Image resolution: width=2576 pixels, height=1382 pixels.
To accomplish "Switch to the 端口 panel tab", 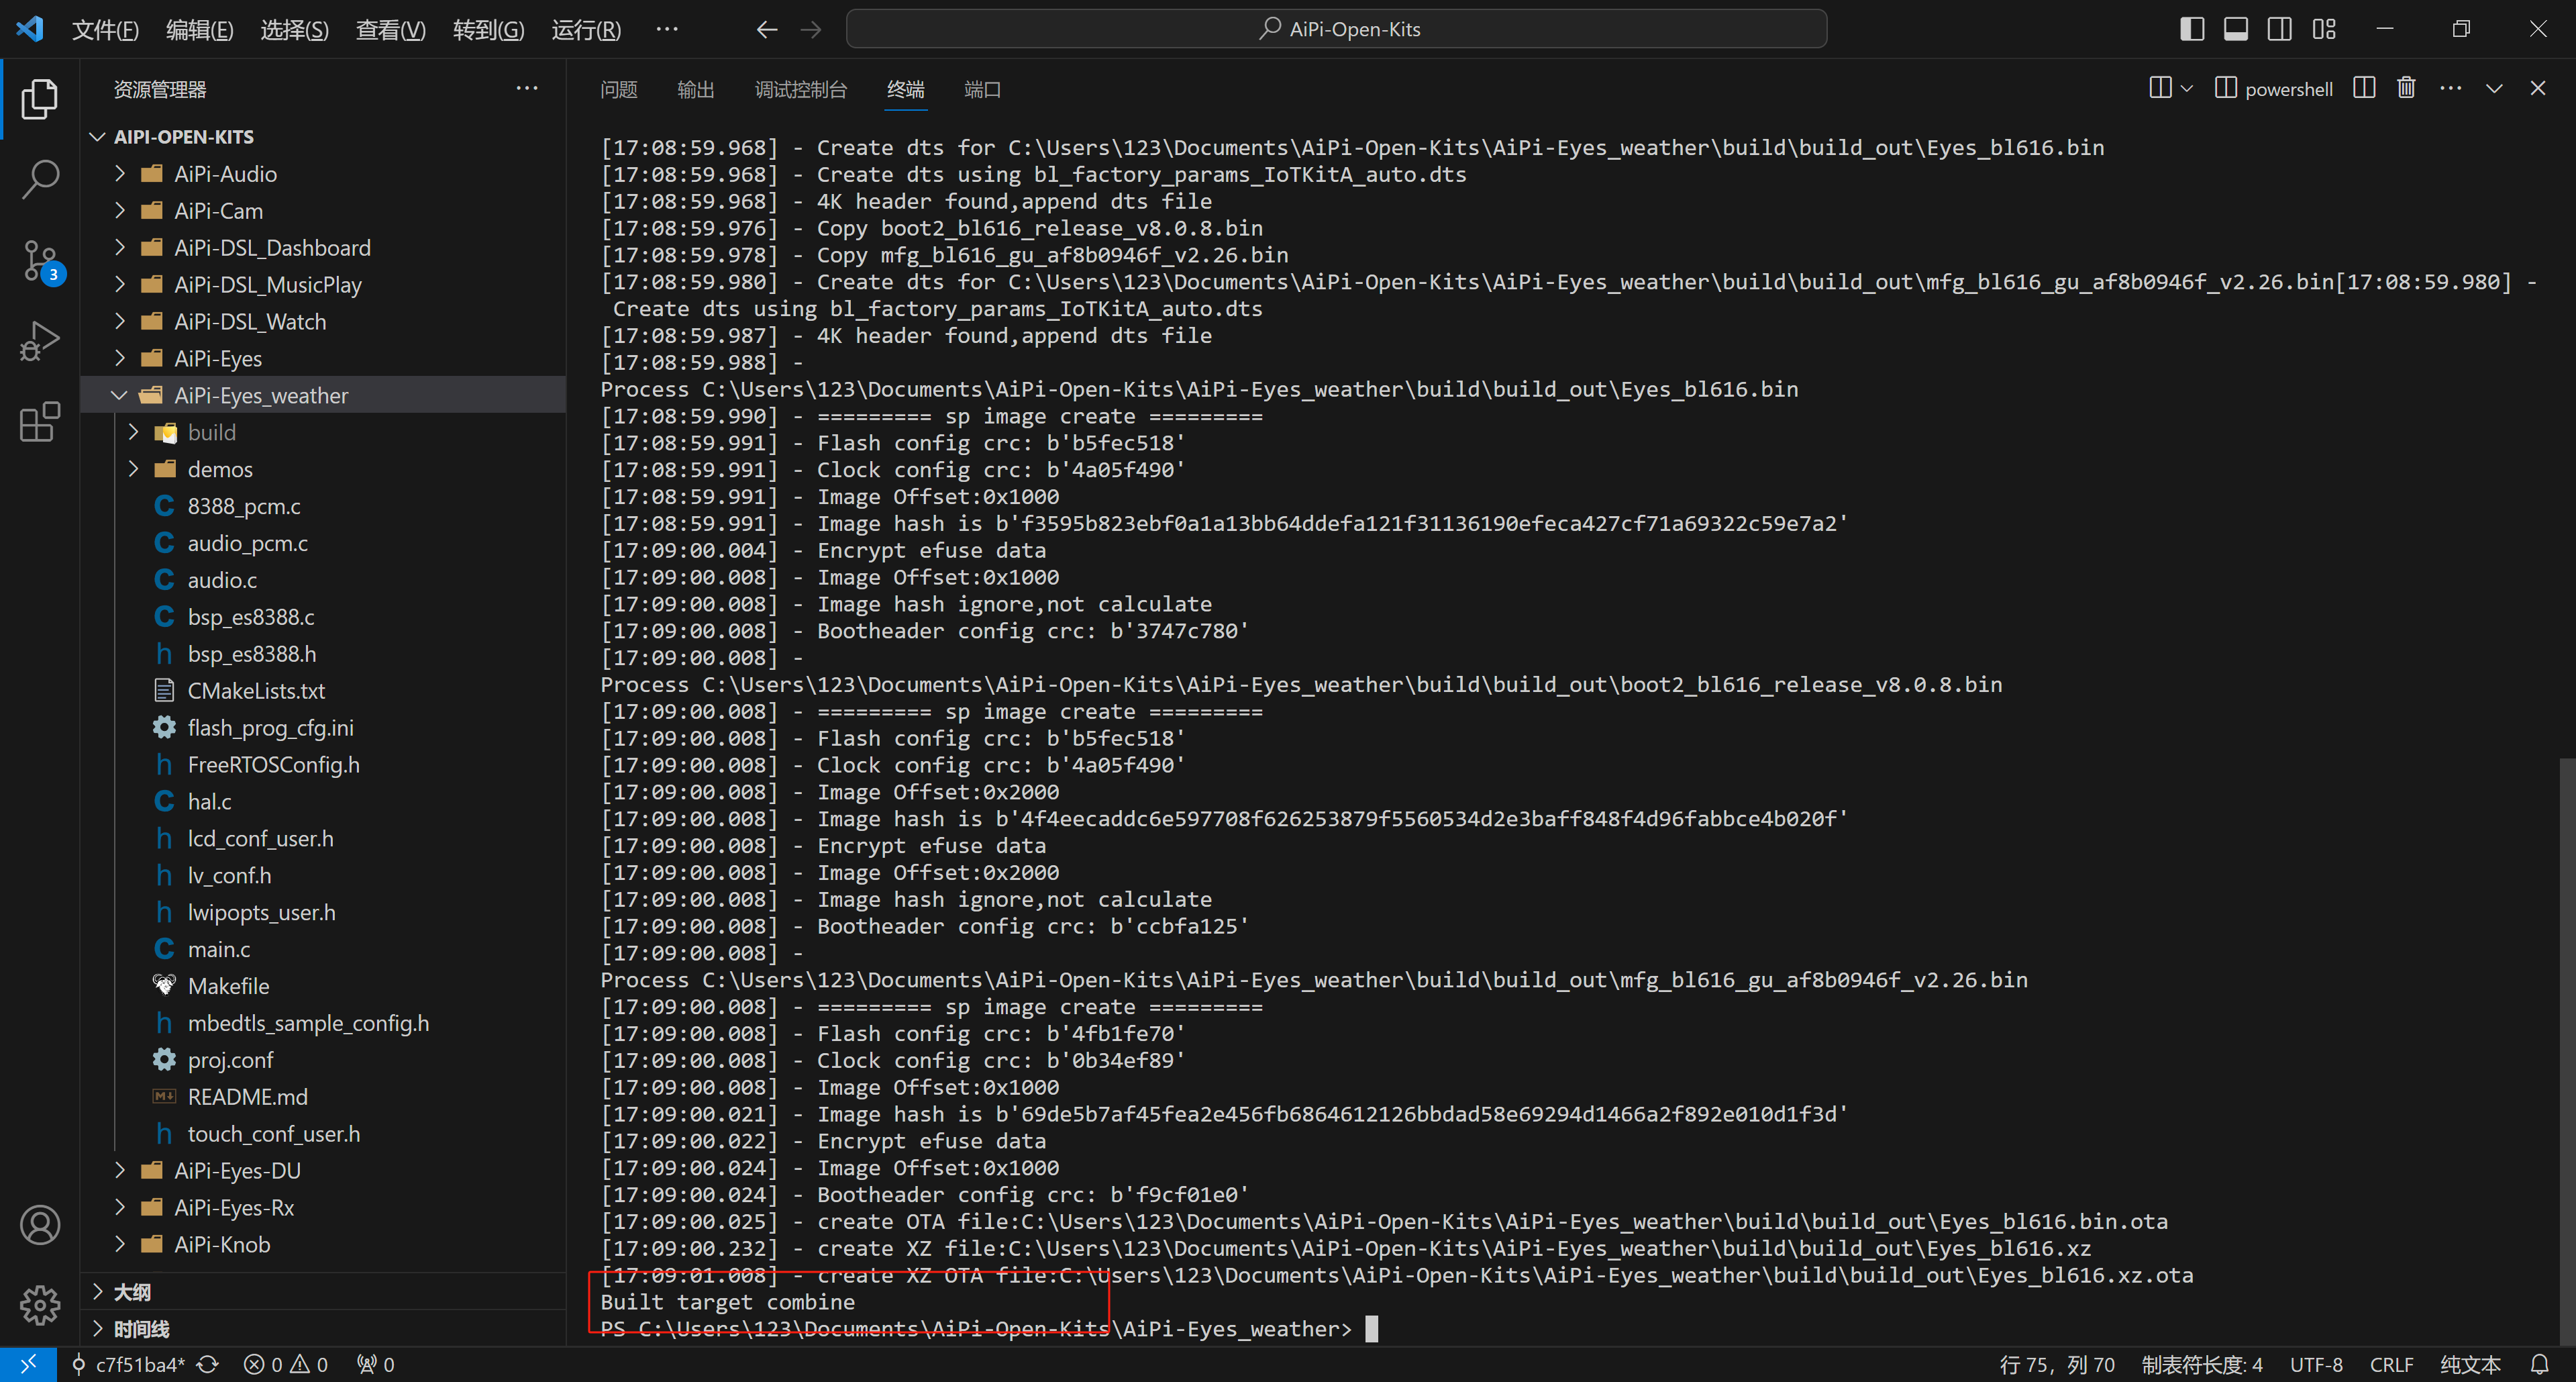I will click(983, 89).
